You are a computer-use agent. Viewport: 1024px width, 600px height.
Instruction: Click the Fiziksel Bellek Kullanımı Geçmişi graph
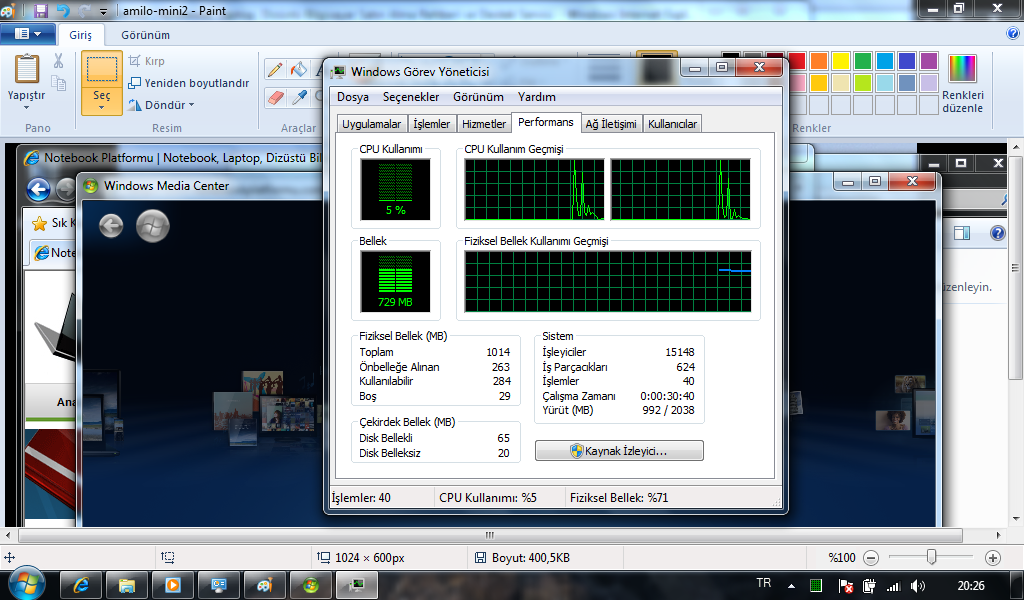click(608, 282)
